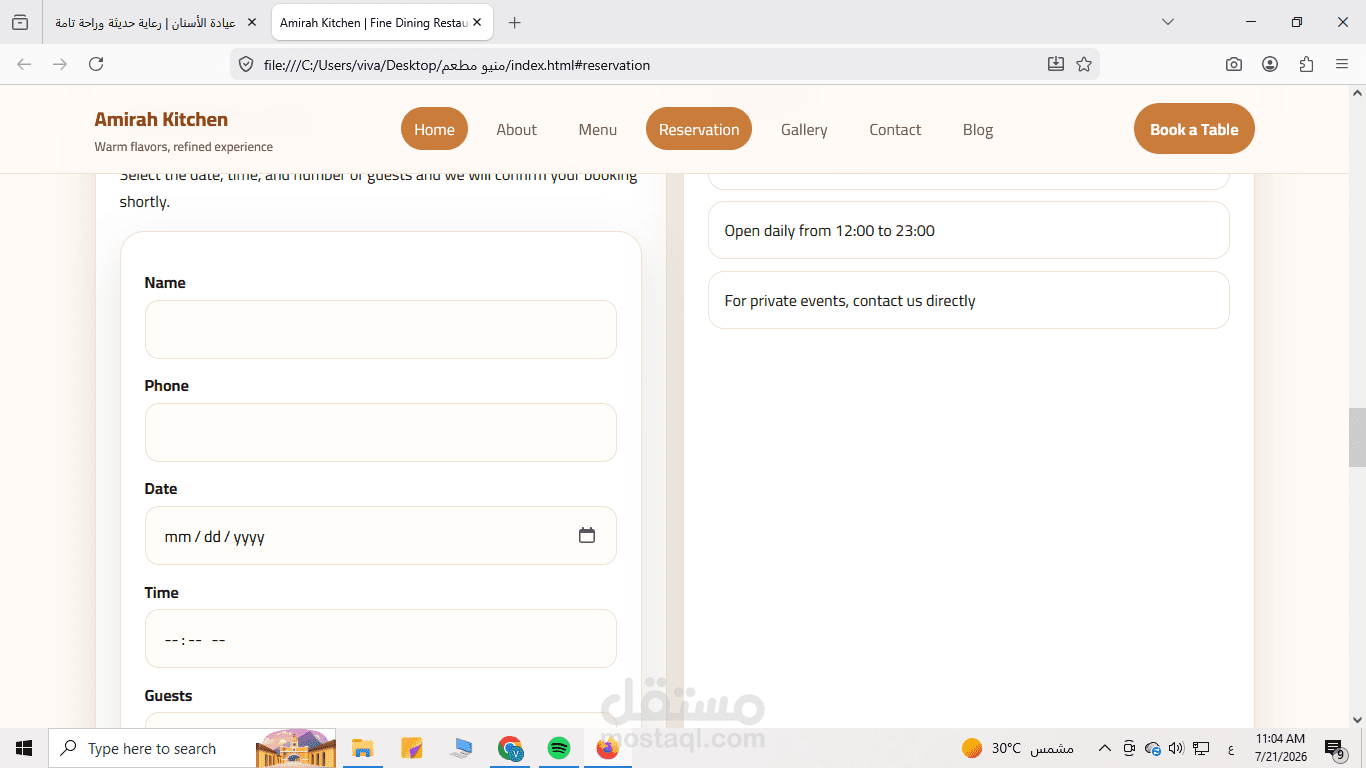Click the page vertical scrollbar thumb
Image resolution: width=1366 pixels, height=768 pixels.
1357,437
